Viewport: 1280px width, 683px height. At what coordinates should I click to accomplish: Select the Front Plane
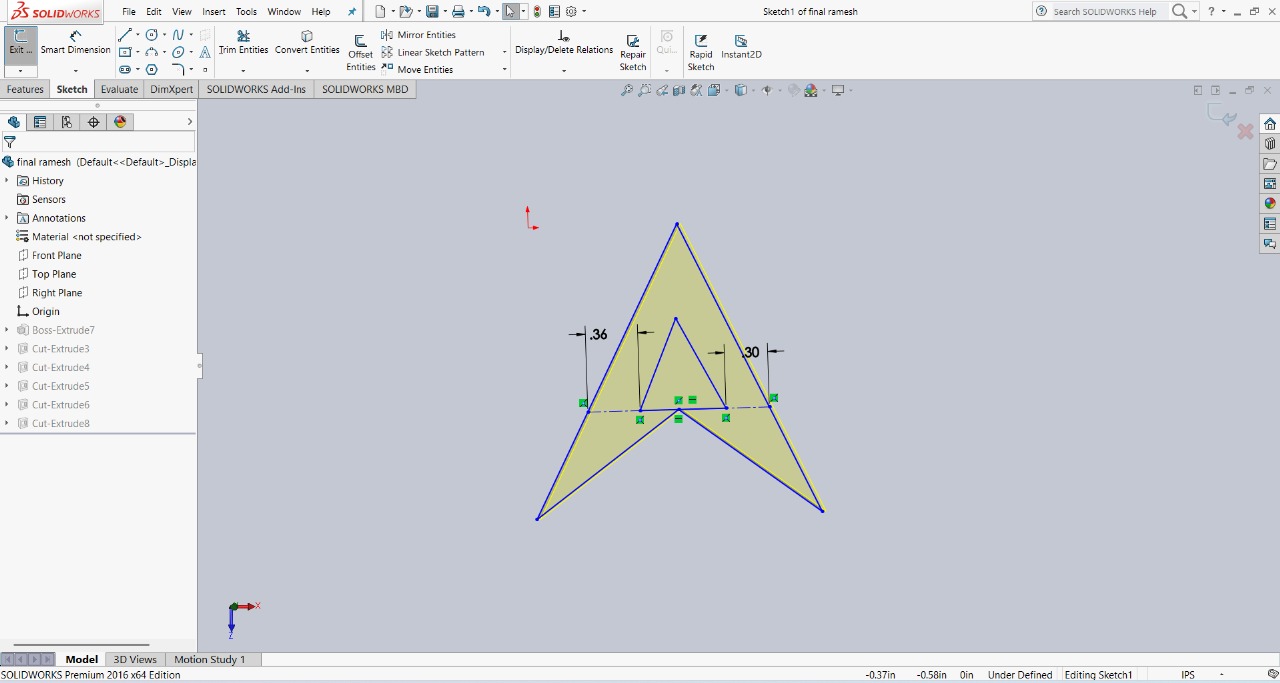[x=57, y=255]
